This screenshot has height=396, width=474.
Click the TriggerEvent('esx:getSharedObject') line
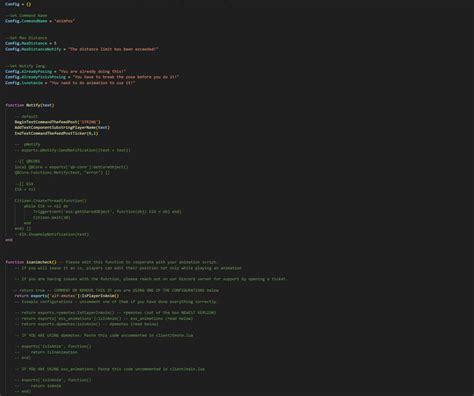(x=107, y=212)
